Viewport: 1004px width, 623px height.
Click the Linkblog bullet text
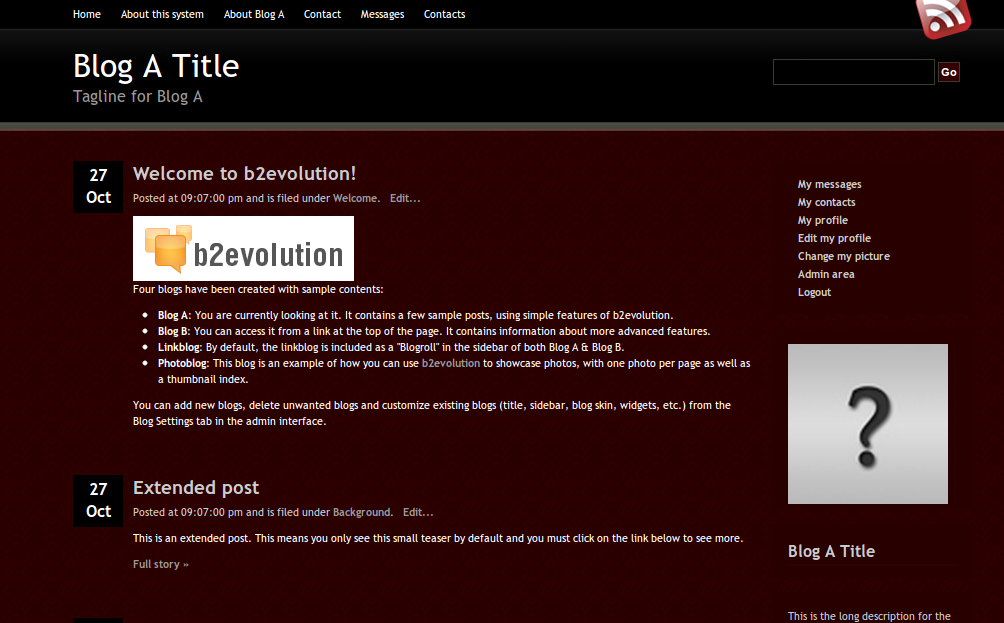point(391,347)
